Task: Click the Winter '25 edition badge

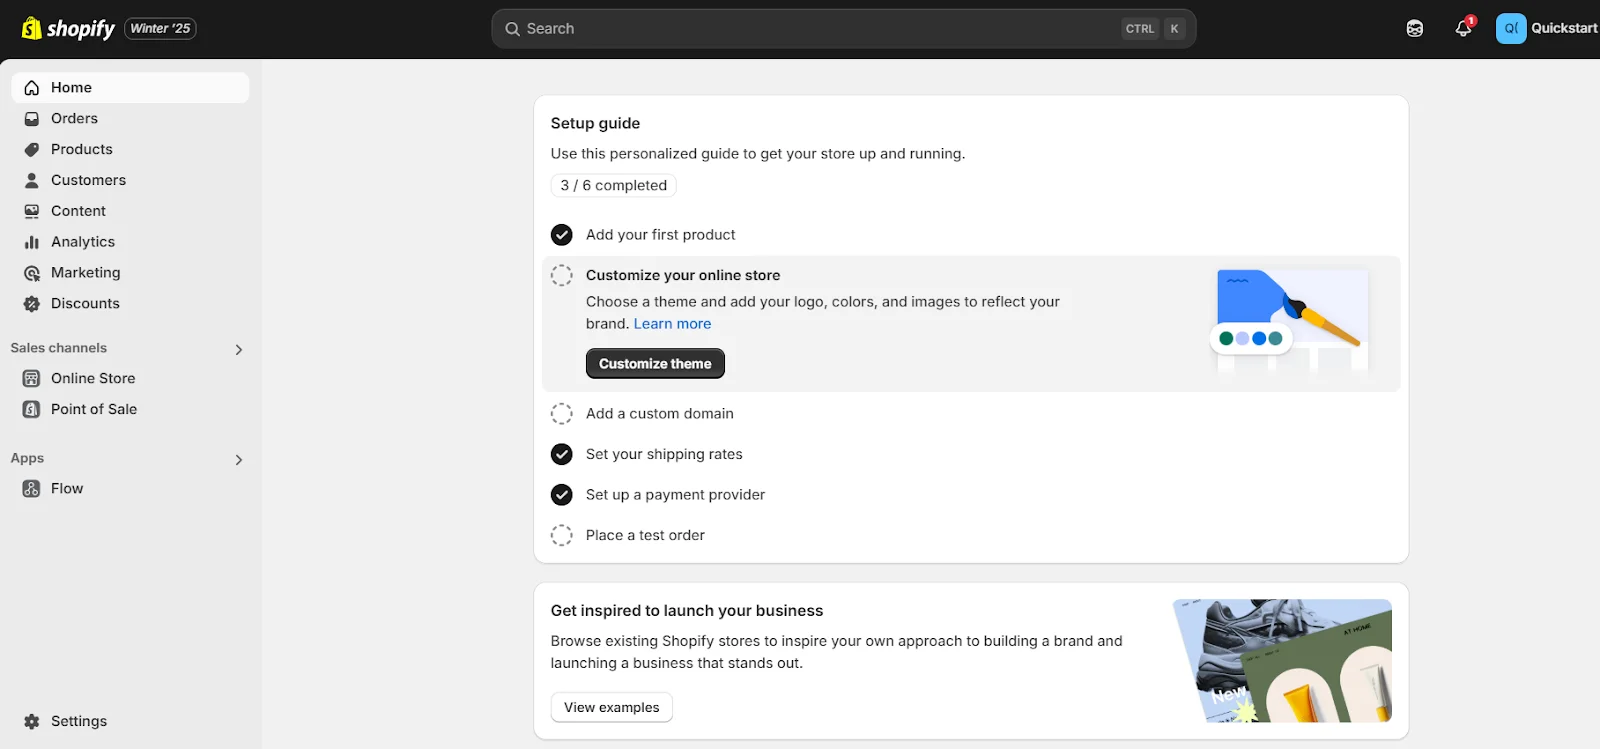Action: tap(160, 29)
